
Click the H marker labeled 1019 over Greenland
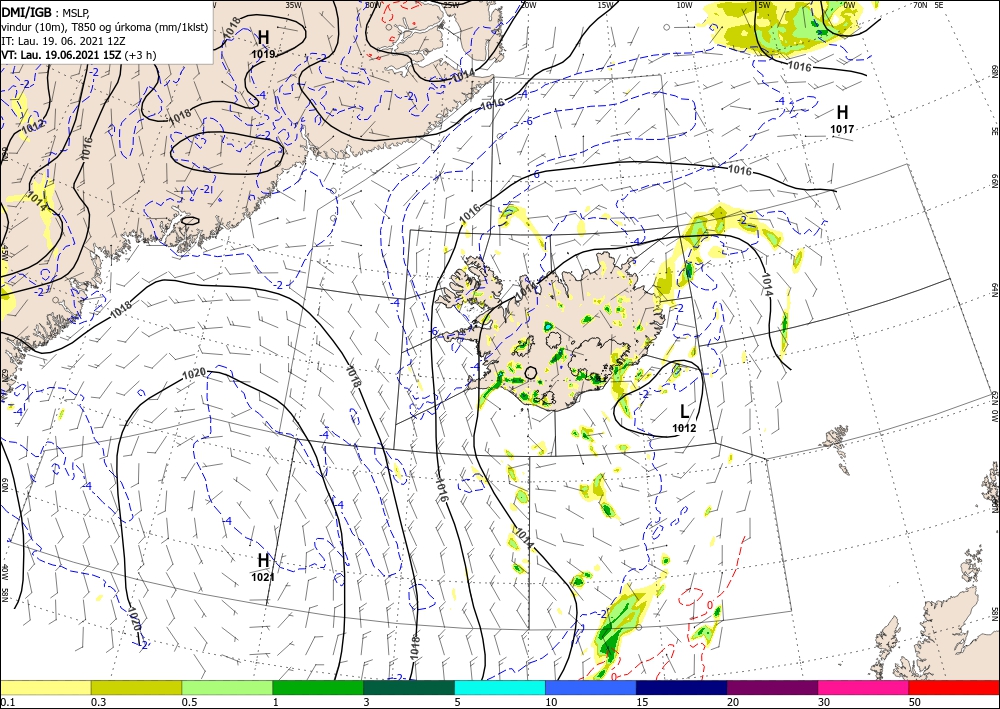point(263,37)
